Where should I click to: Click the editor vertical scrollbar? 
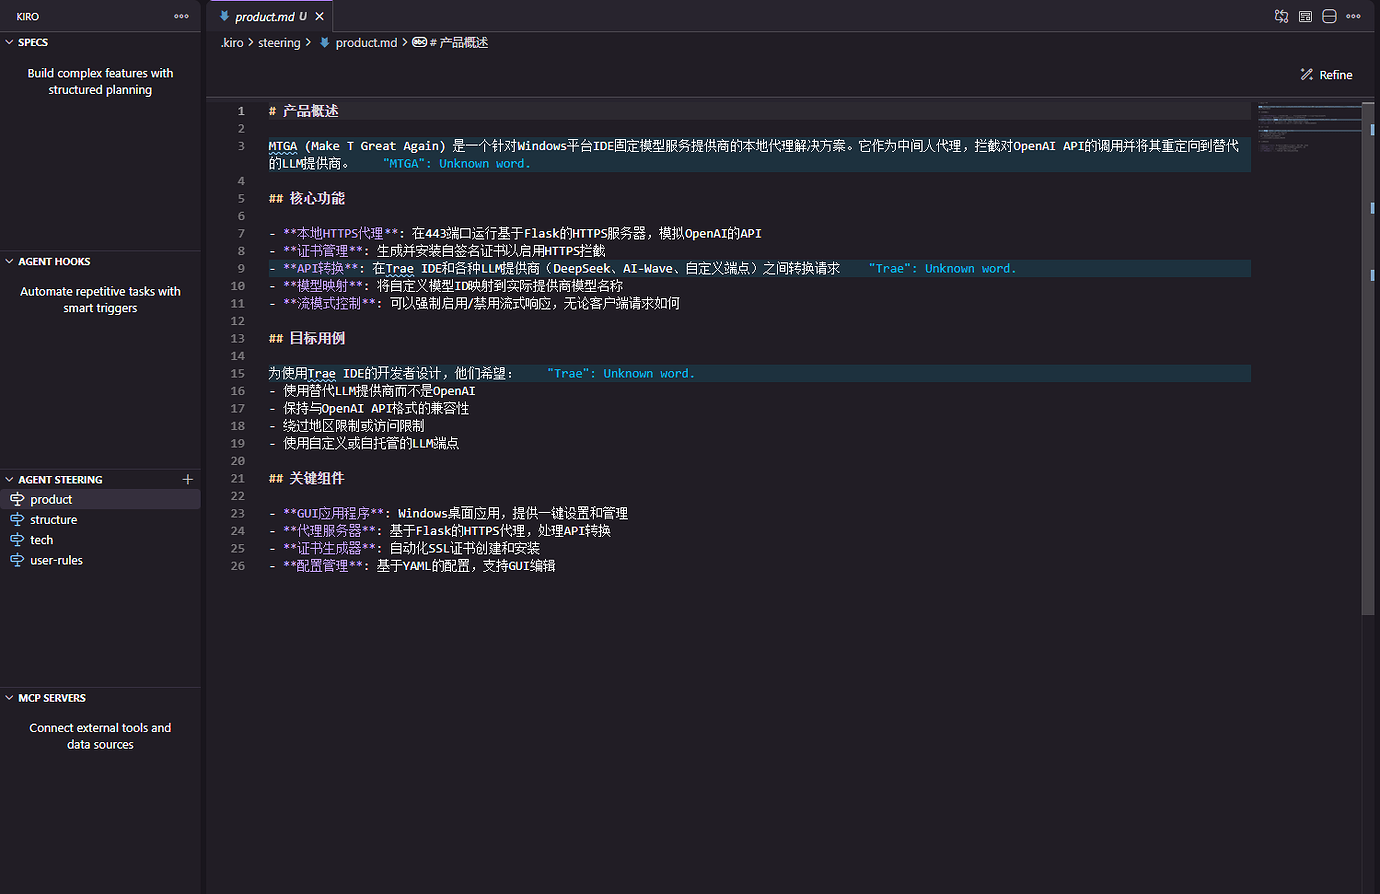(1368, 358)
